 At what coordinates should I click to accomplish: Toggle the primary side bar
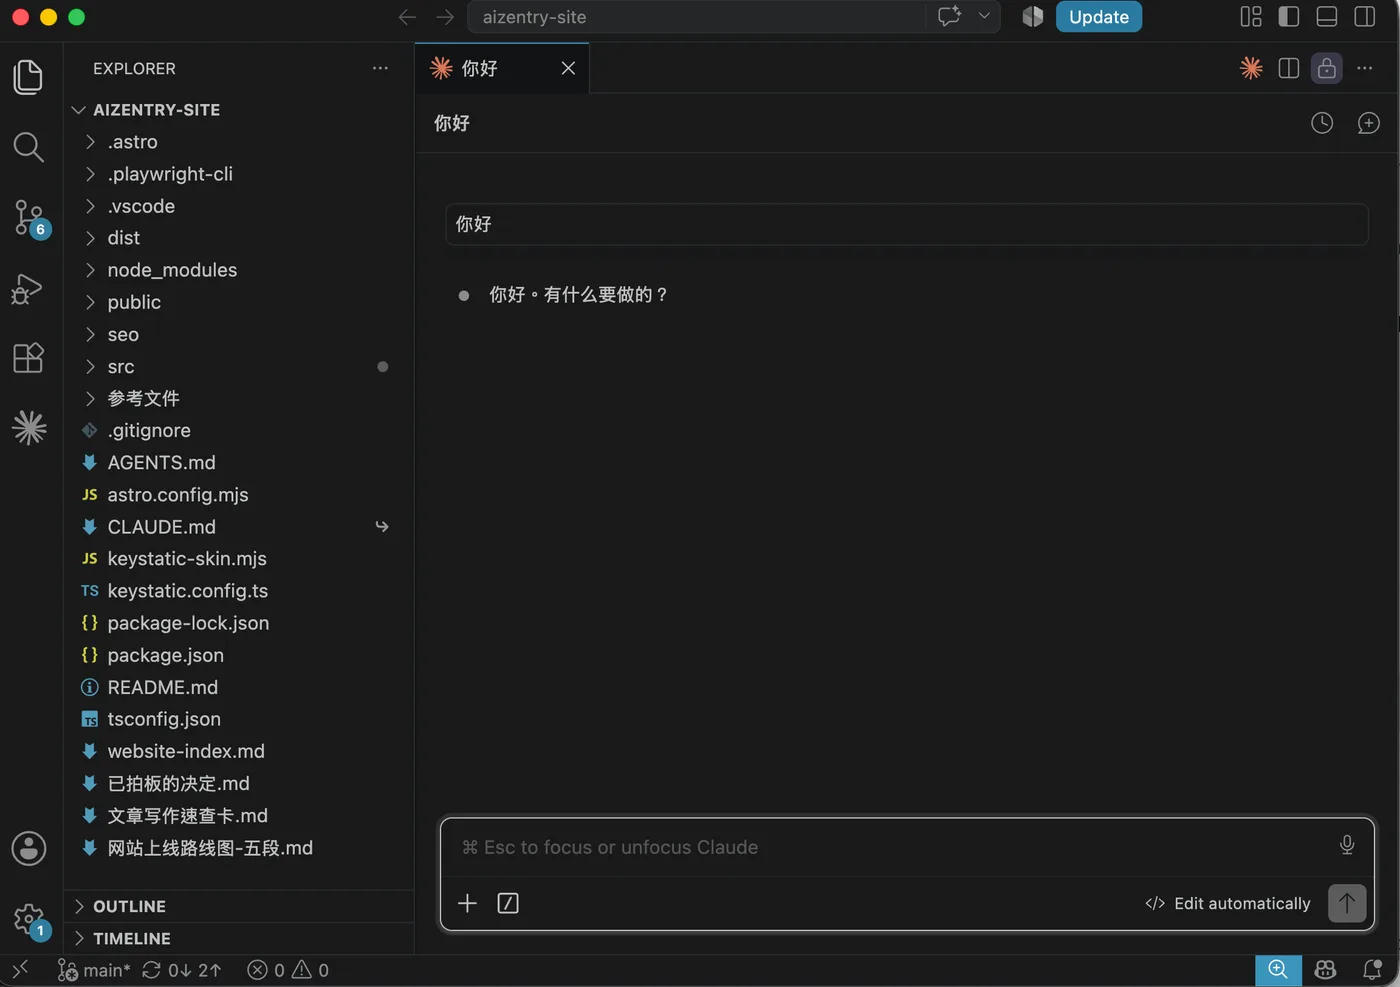[x=1289, y=16]
